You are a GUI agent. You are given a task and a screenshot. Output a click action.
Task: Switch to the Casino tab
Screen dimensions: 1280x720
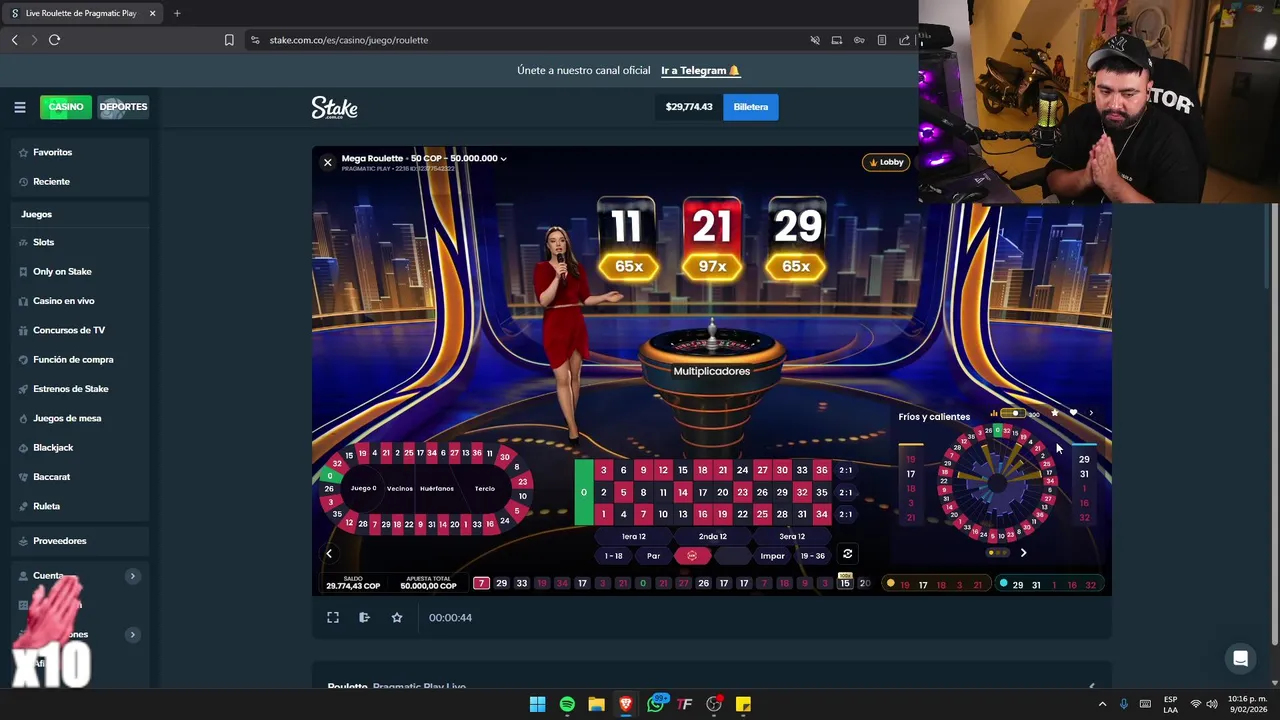click(66, 107)
